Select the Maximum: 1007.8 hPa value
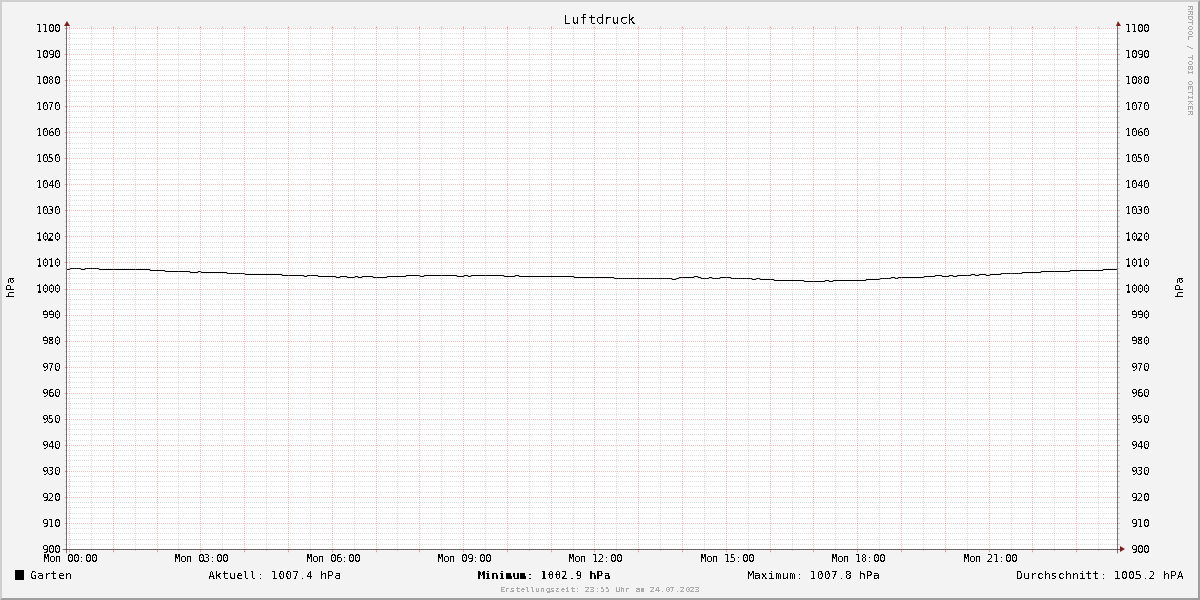 [x=813, y=575]
